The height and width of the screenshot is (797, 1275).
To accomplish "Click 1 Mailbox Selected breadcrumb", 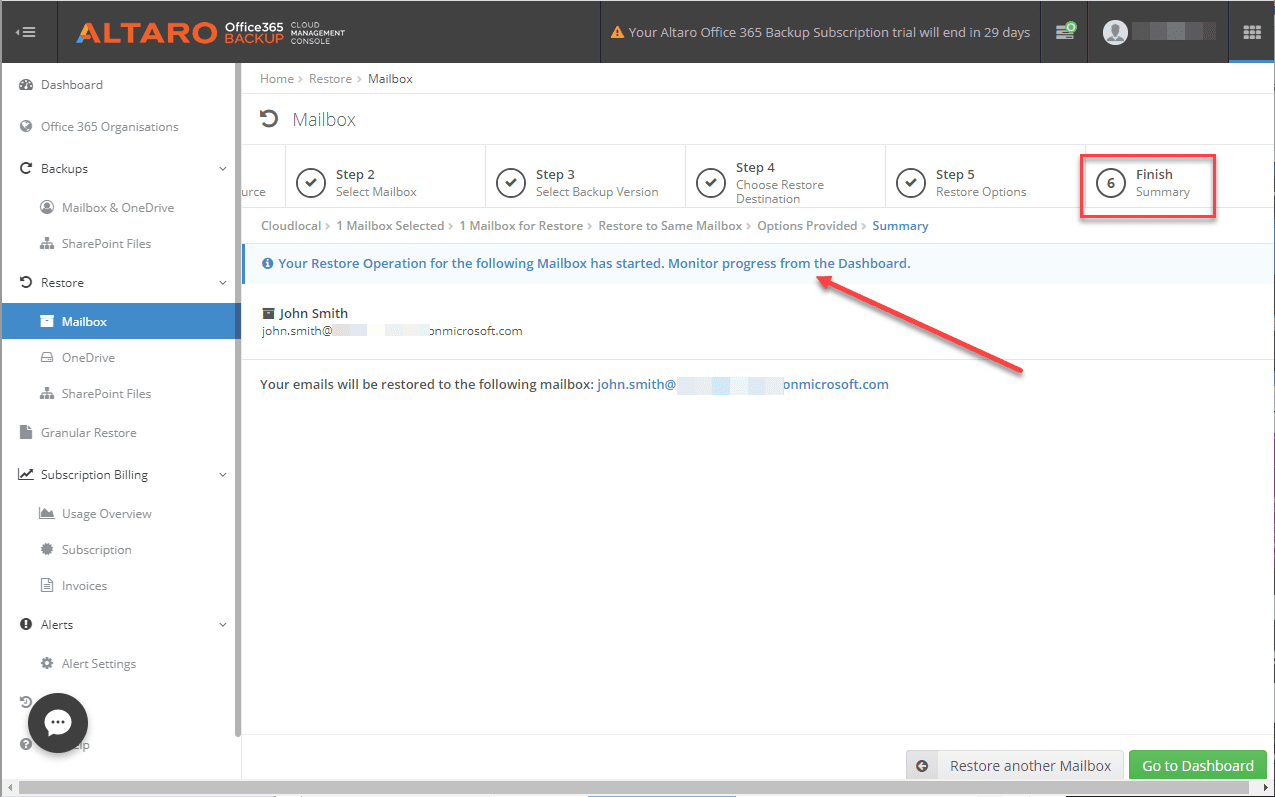I will tap(390, 226).
